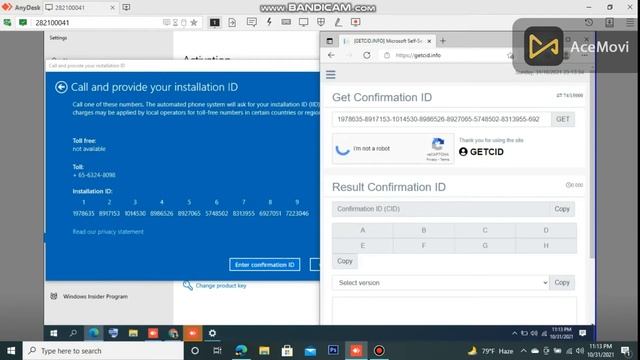Viewport: 640px width, 360px height.
Task: Close the GETCID.INFO browser tab
Action: pyautogui.click(x=429, y=41)
